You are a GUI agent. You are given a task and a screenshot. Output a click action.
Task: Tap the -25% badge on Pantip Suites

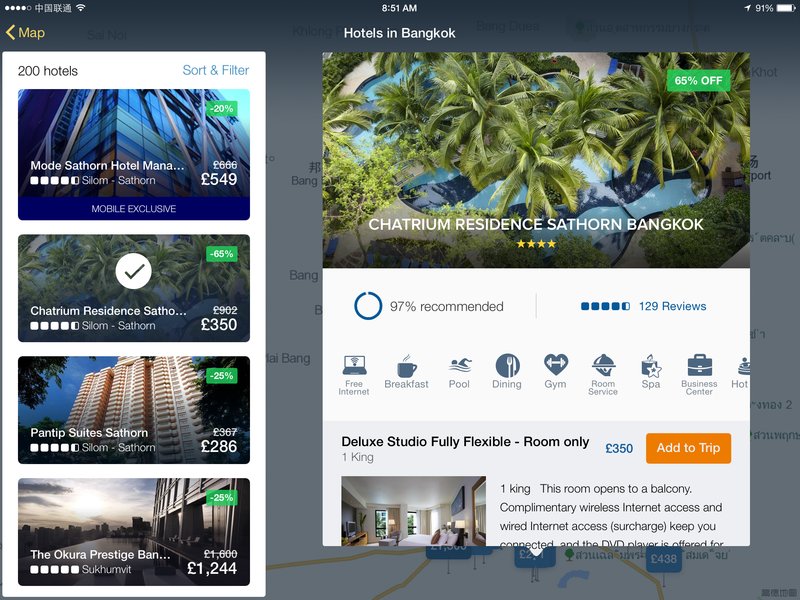[221, 376]
